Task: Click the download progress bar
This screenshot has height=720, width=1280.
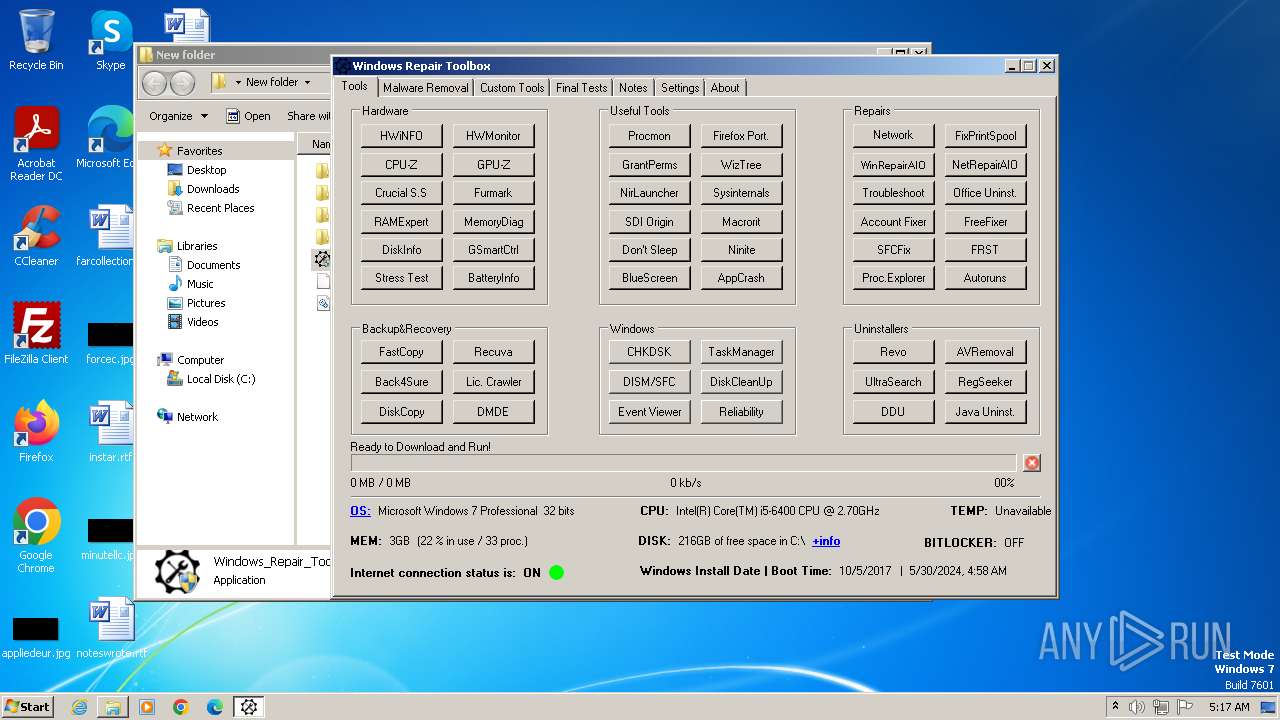Action: [x=683, y=463]
